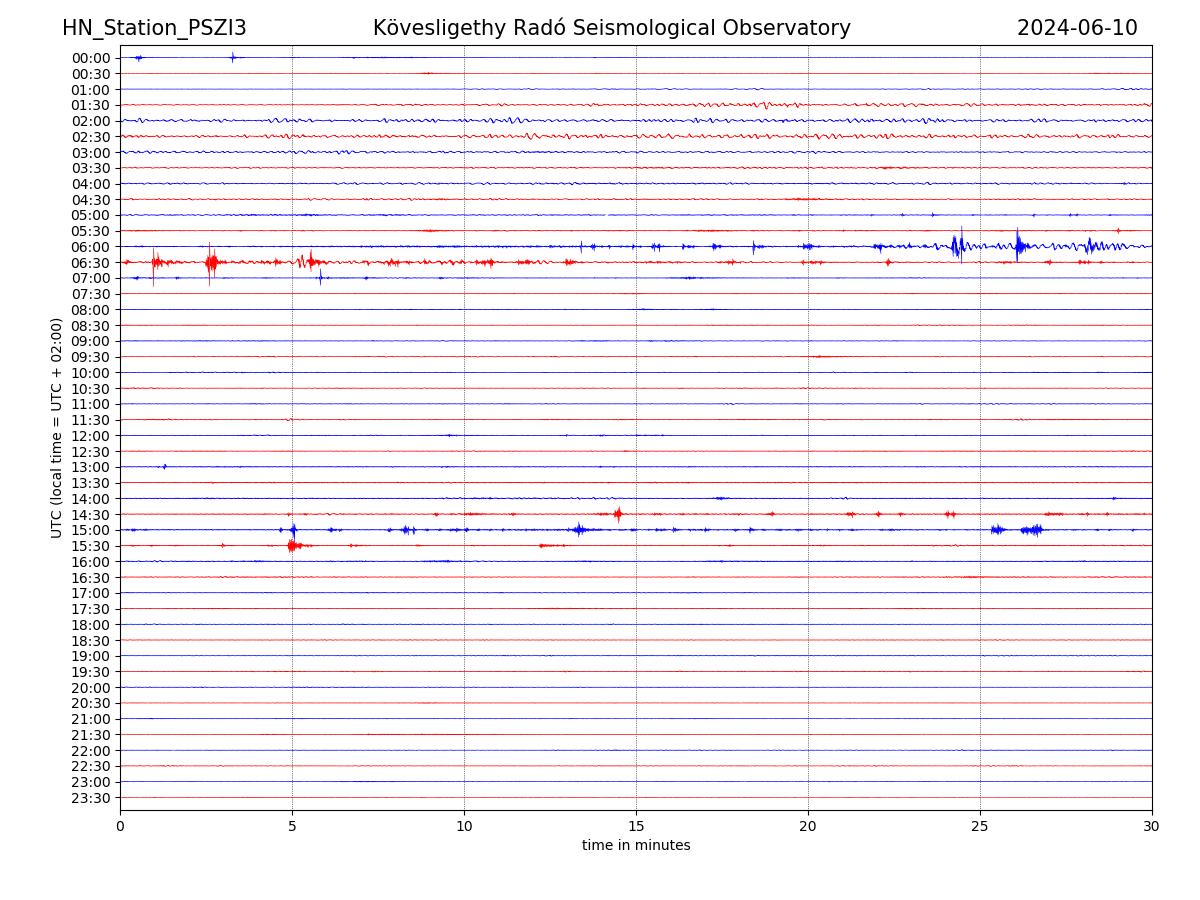Click the 'time in minutes' x-axis label

(x=636, y=846)
